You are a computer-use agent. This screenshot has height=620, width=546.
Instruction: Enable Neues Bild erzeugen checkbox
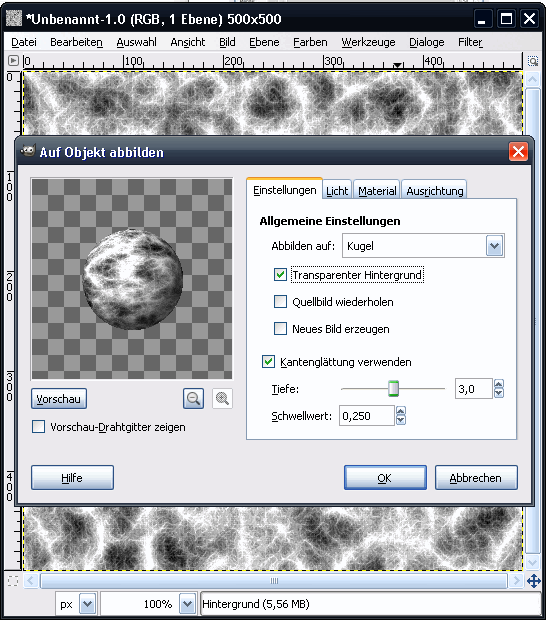click(280, 329)
